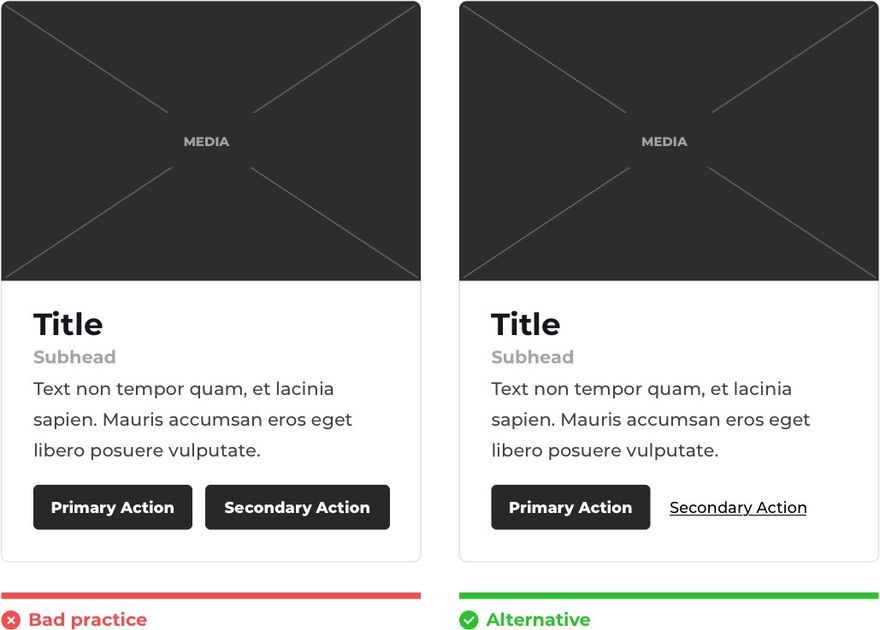Select the left card MEDIA placeholder
880x630 pixels.
click(x=211, y=141)
